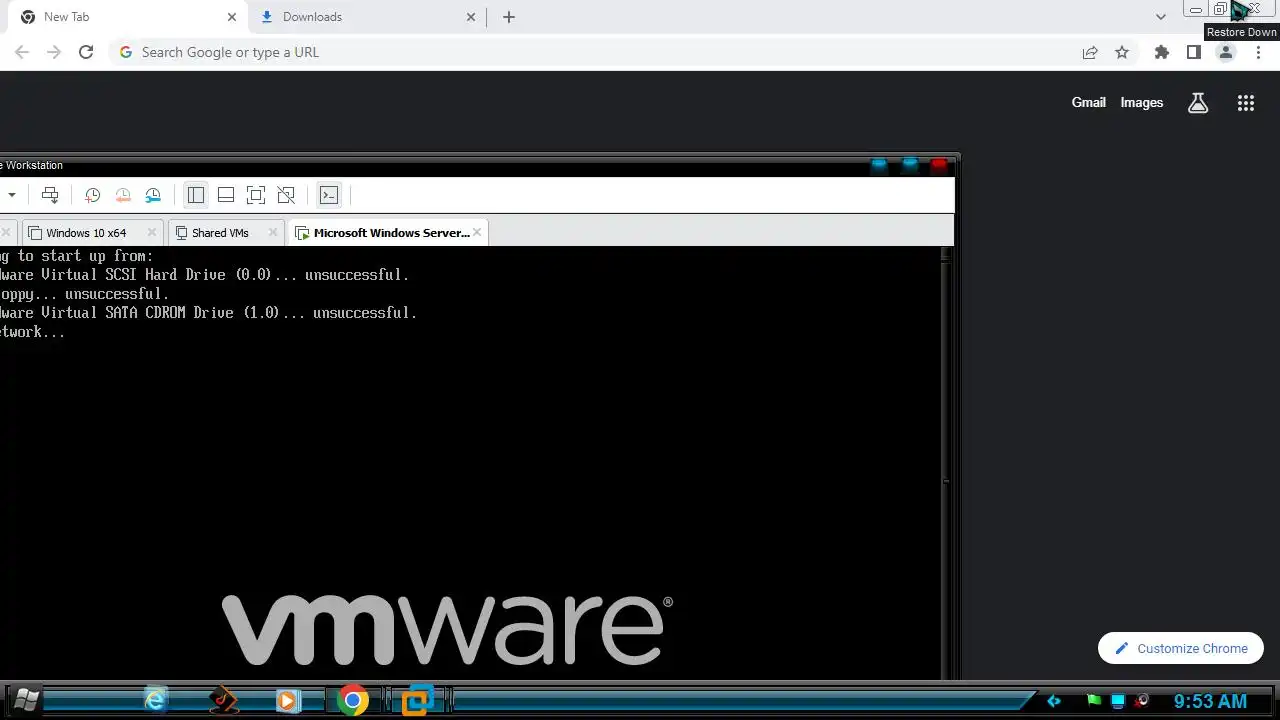Open Chrome profile avatar menu

[1225, 52]
